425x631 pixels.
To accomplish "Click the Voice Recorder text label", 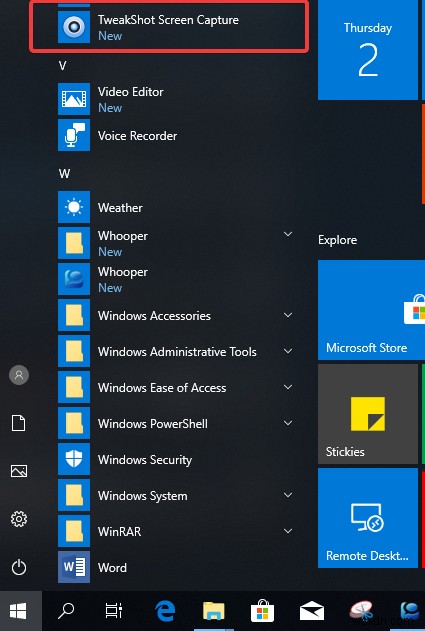I will (137, 136).
